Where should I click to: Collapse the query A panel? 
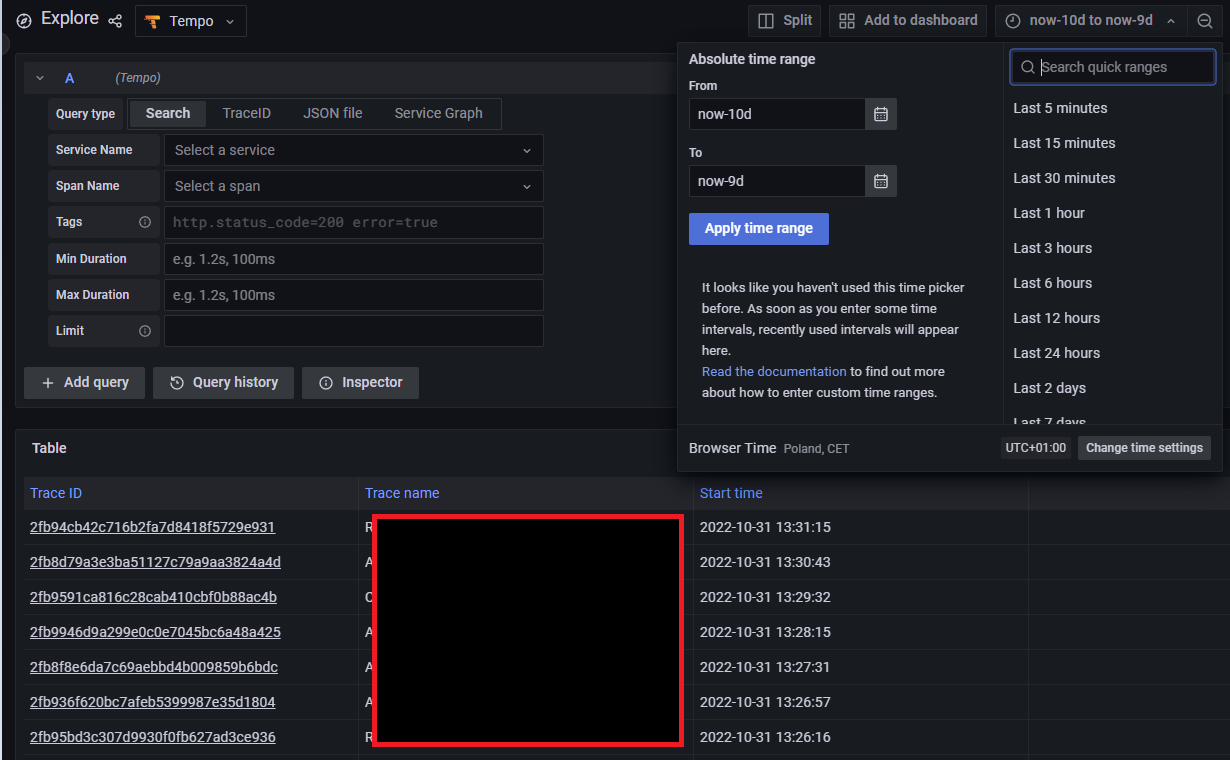[39, 77]
